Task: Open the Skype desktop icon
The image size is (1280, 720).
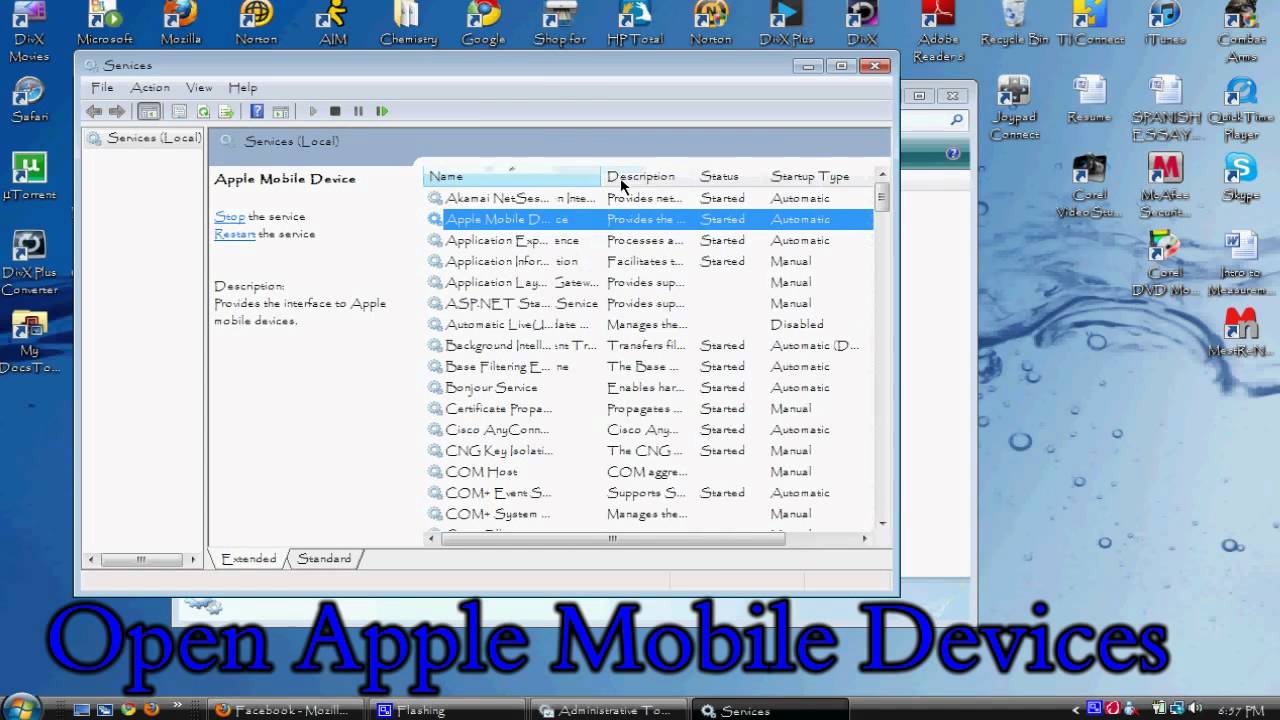Action: (1240, 178)
